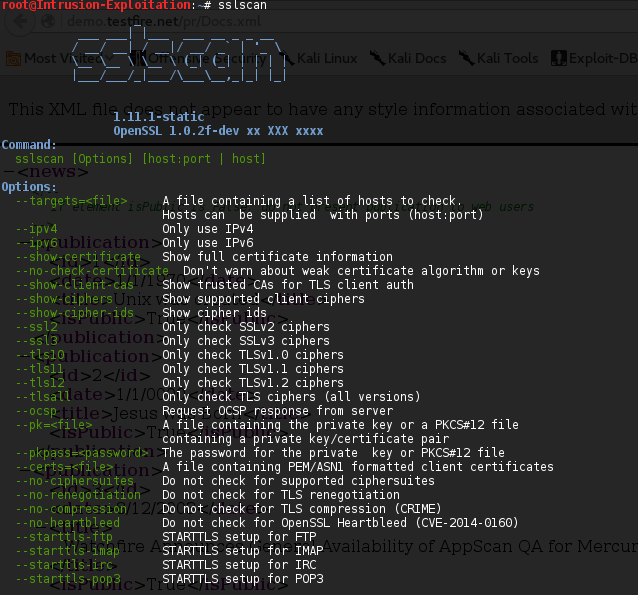
Task: Click 'Show full certificate information' description
Action: [x=277, y=257]
